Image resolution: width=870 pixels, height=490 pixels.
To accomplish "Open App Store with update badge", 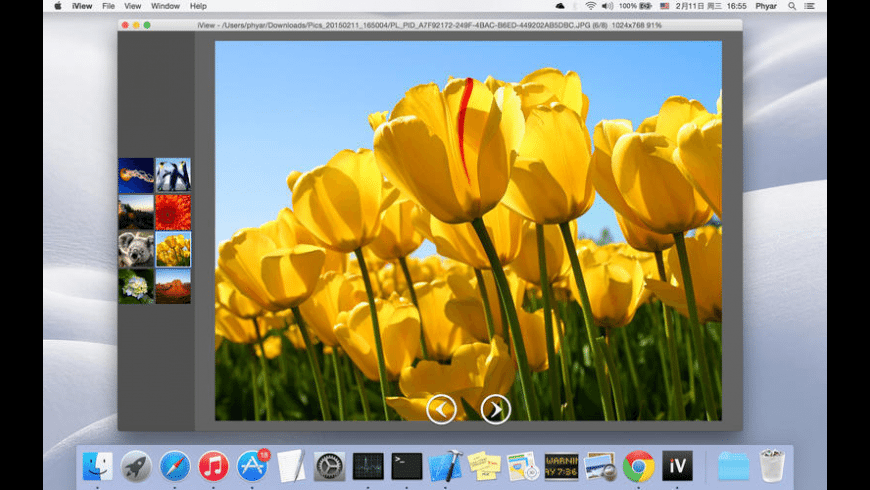I will tap(252, 465).
